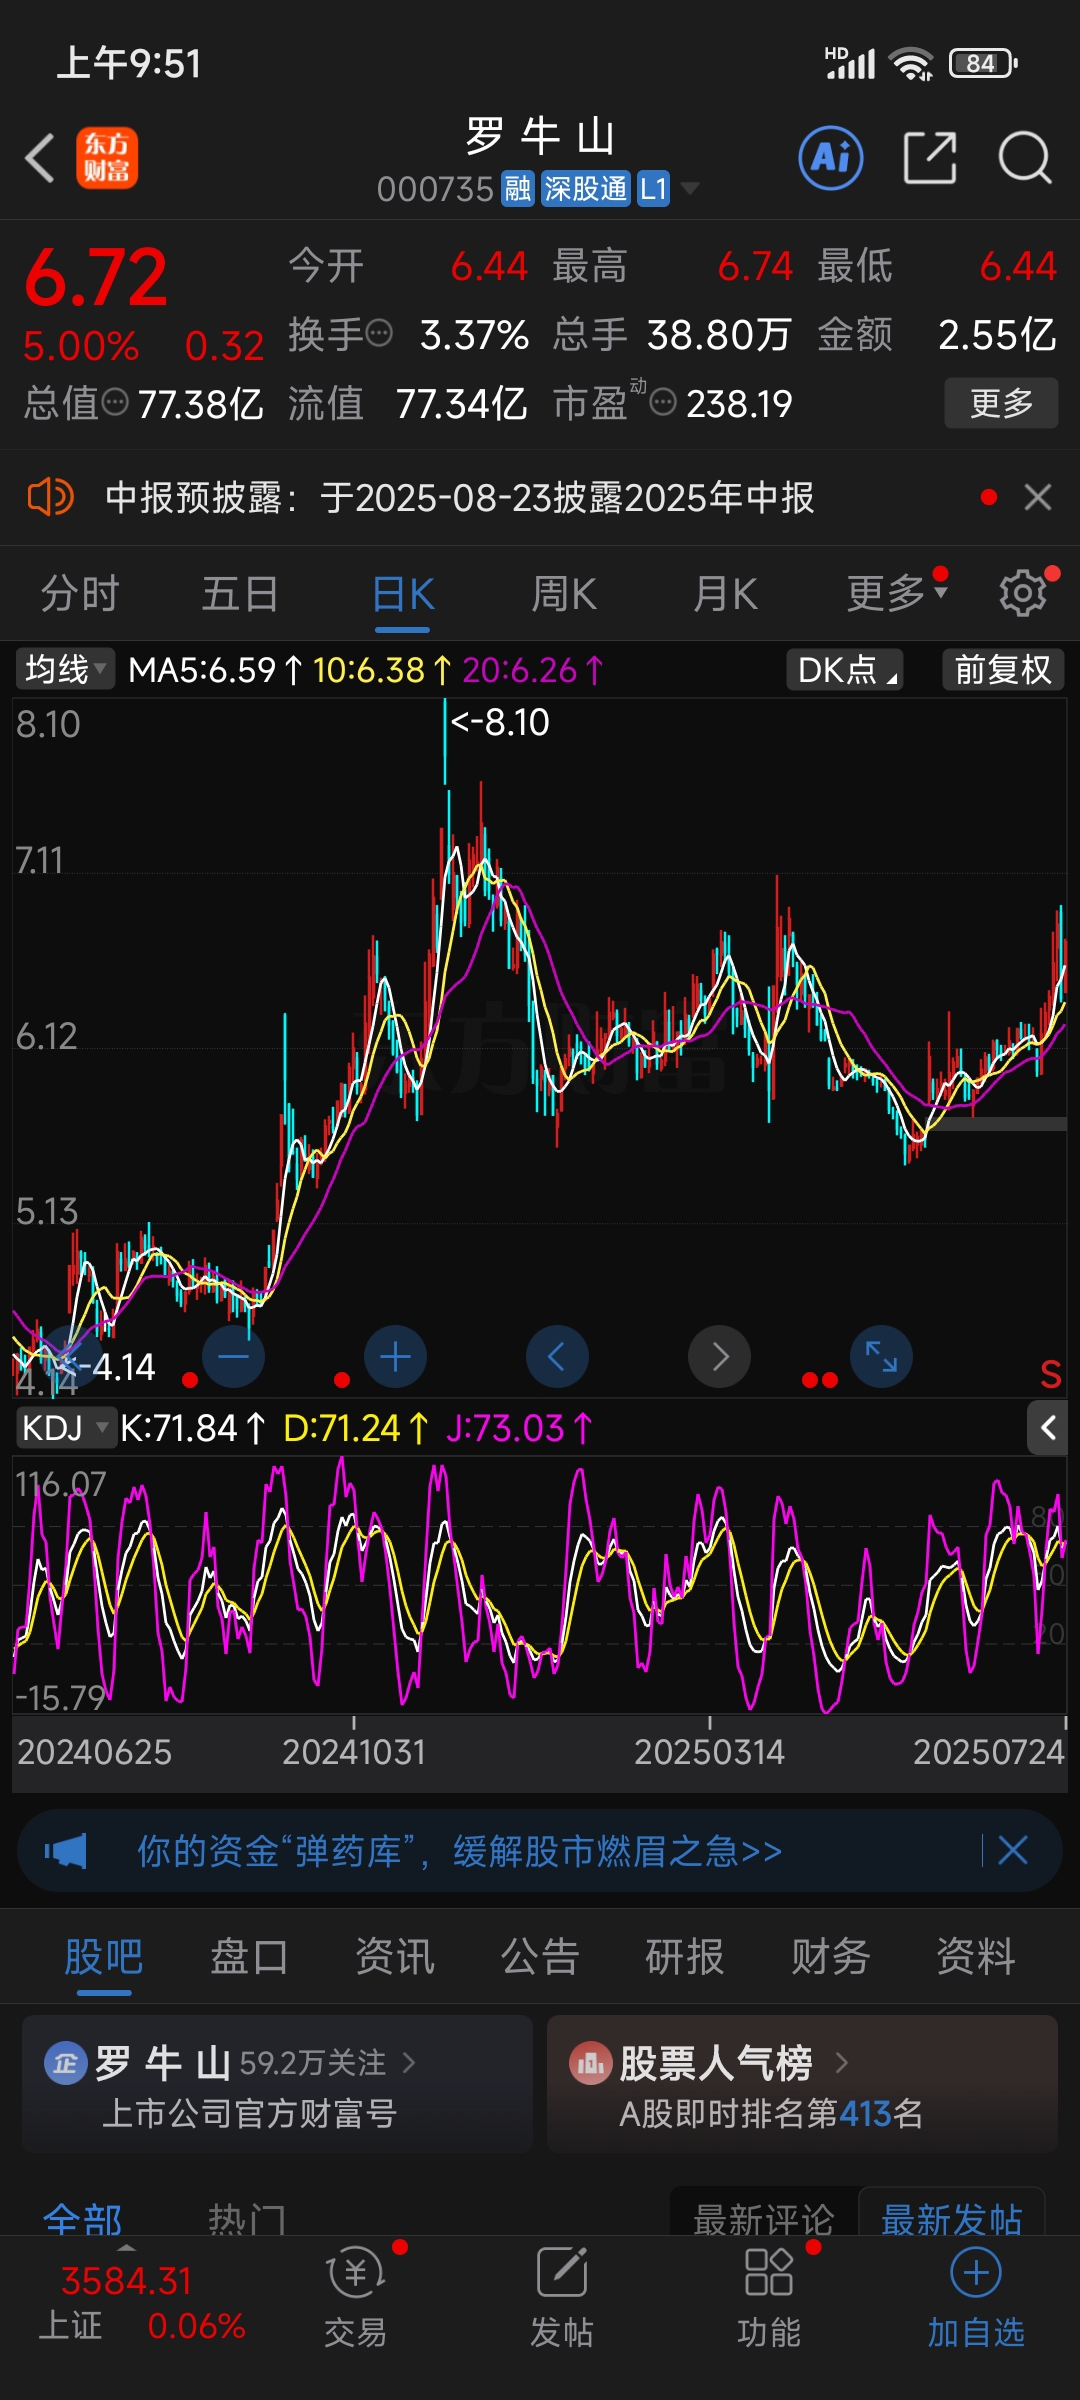Tap the 换手 info icon
This screenshot has height=2400, width=1080.
pos(379,333)
